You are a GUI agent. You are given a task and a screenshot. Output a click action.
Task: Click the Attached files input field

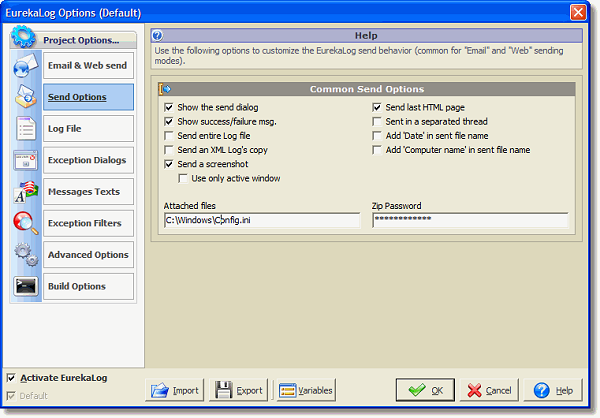point(262,220)
